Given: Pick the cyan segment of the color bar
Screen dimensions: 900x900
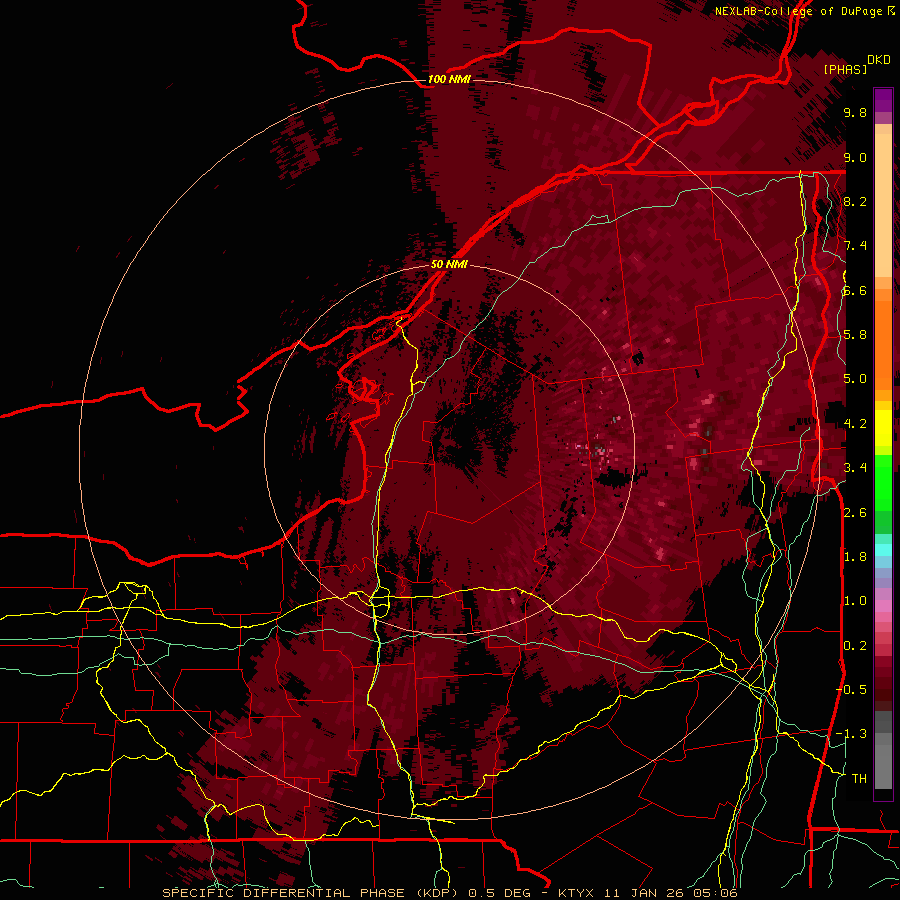Looking at the screenshot, I should click(x=883, y=549).
